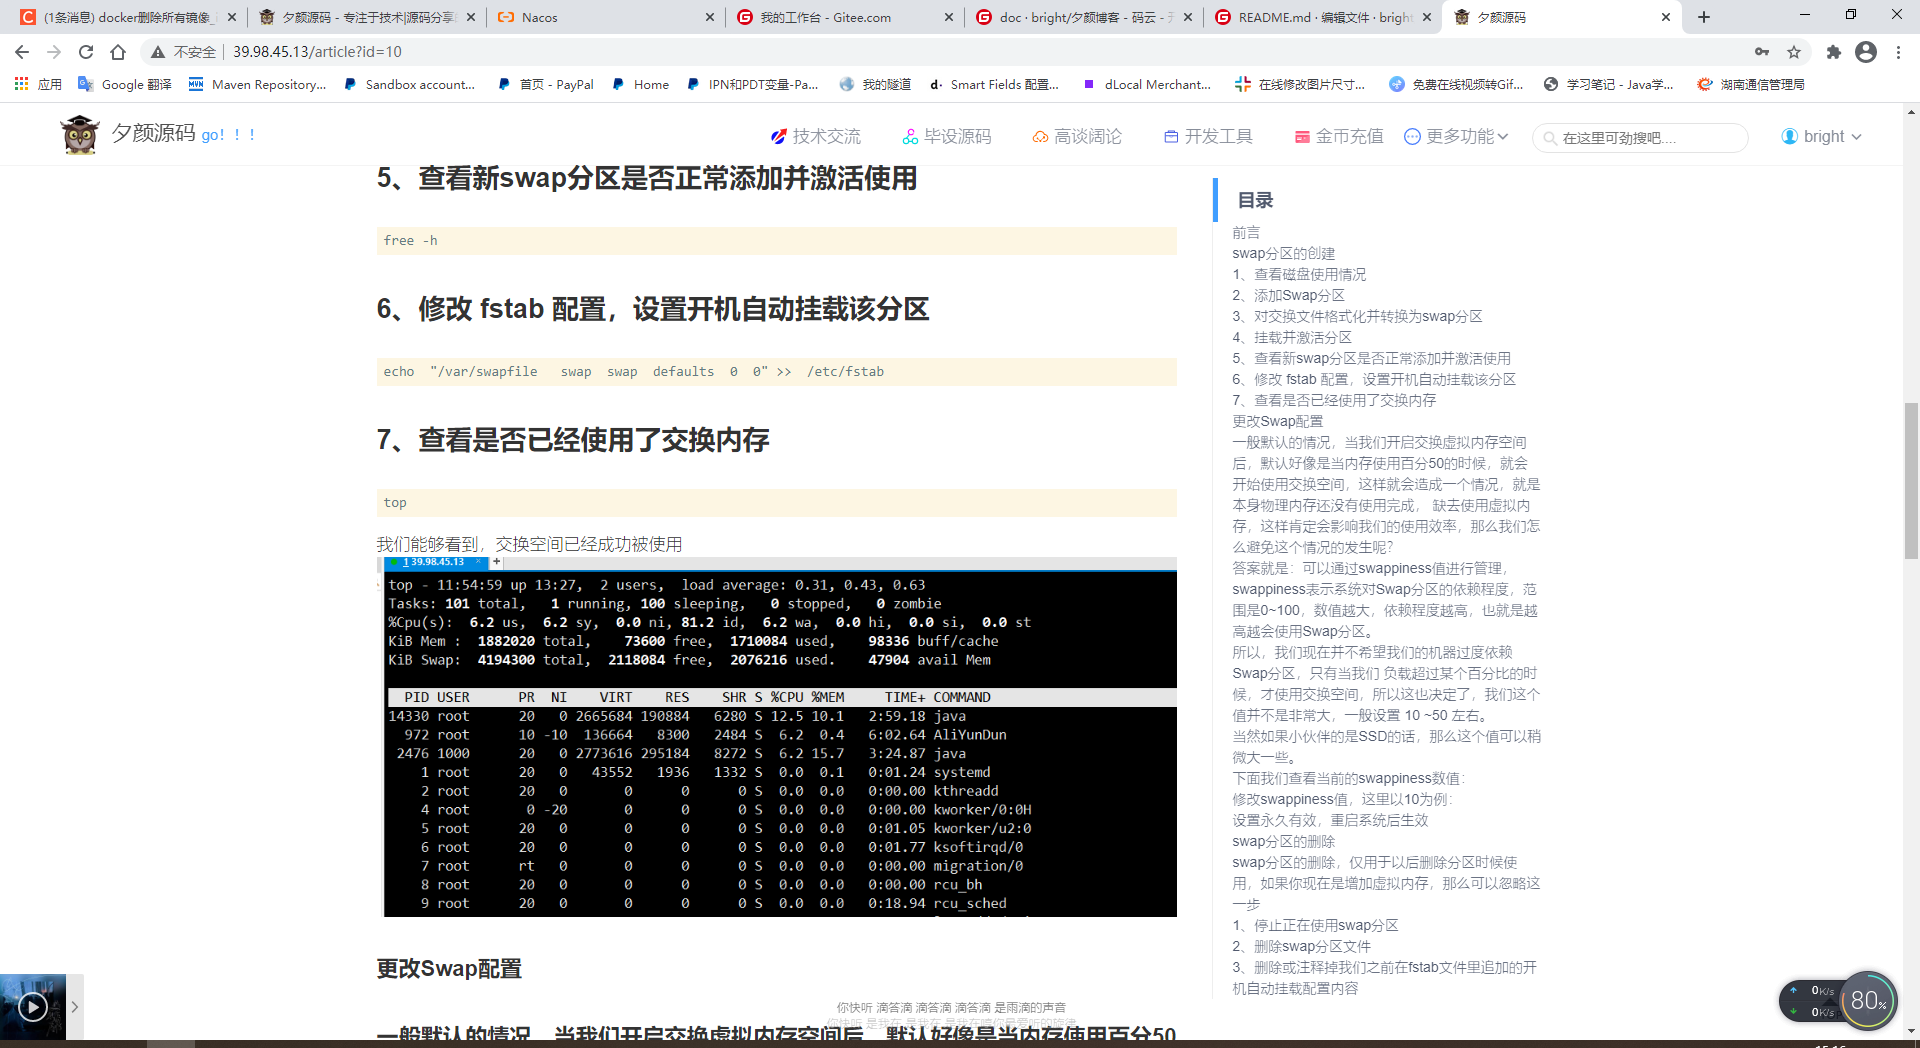Go back using browser back arrow
This screenshot has width=1920, height=1048.
22,52
